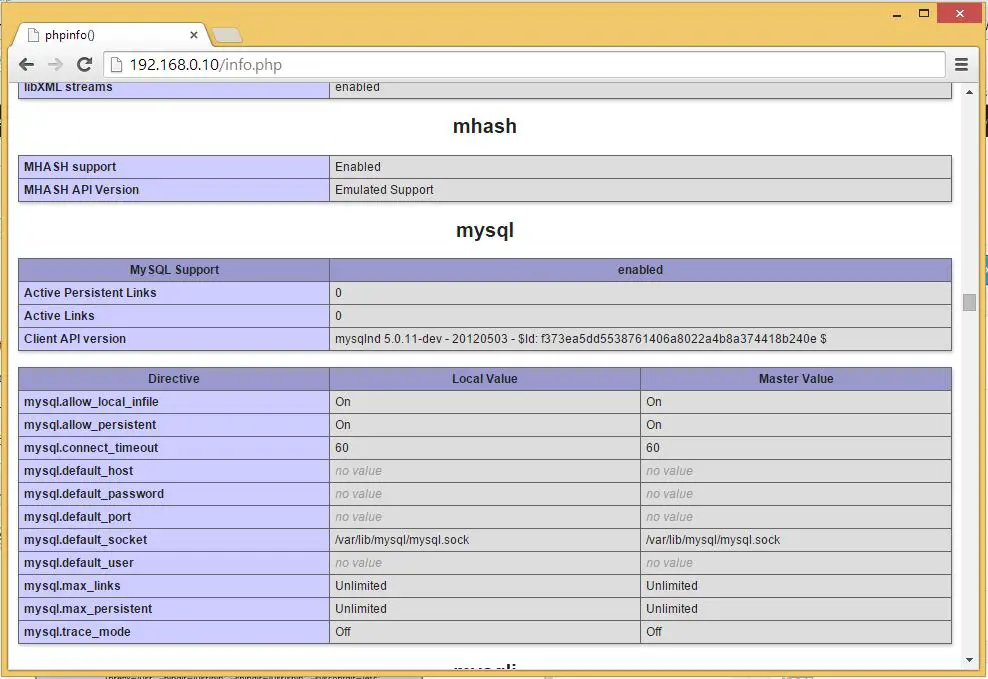Click the browser forward arrow
This screenshot has height=679, width=988.
(55, 64)
